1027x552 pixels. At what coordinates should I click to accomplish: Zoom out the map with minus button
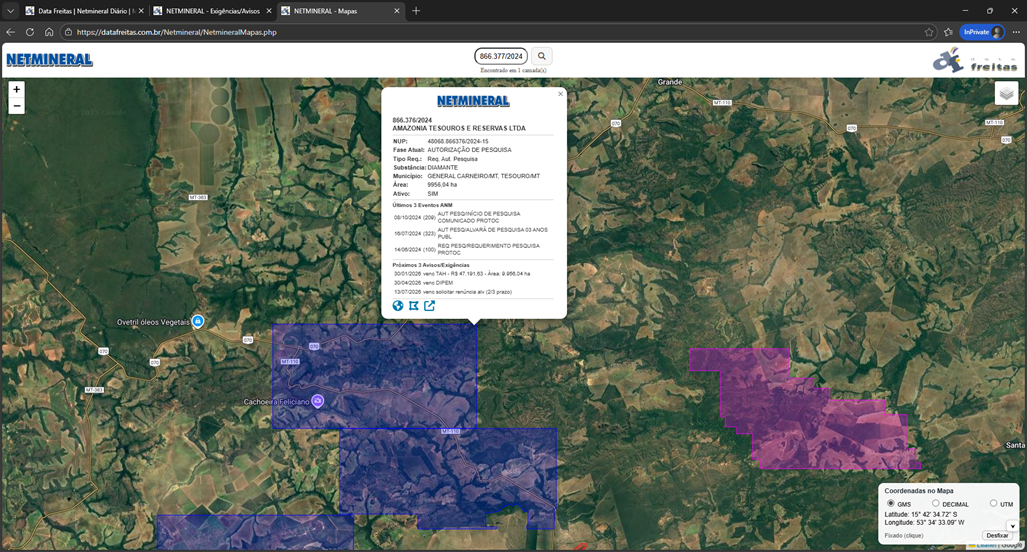pos(16,106)
